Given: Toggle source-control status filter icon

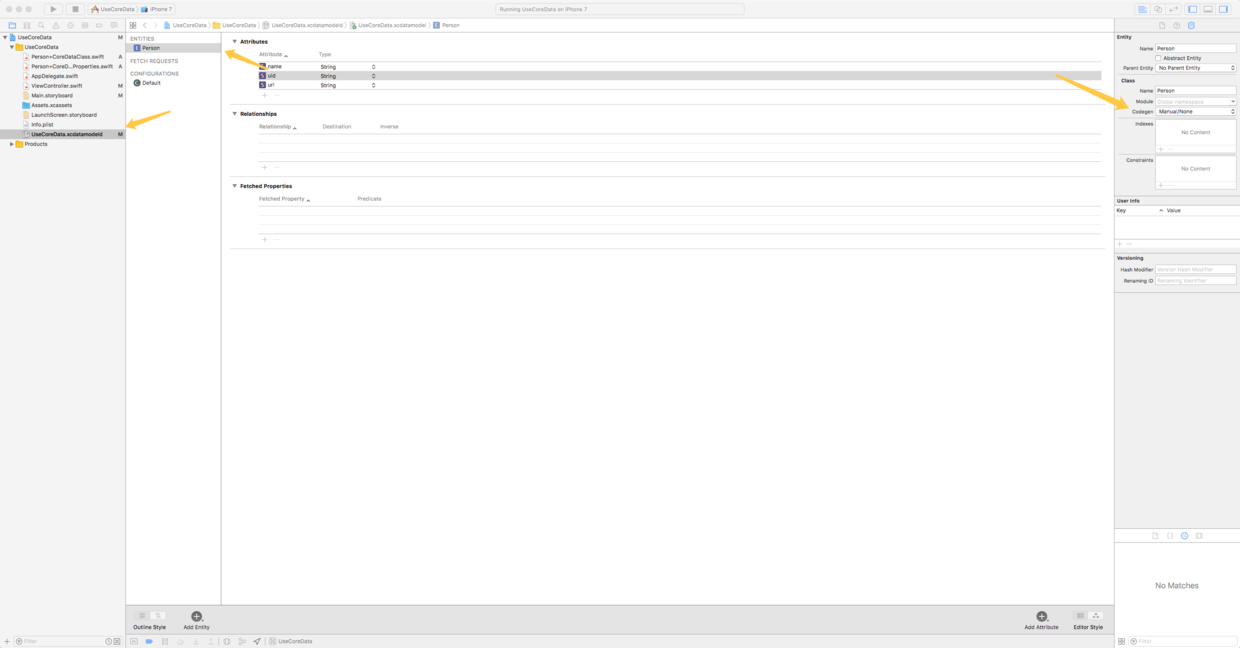Looking at the screenshot, I should tap(118, 641).
